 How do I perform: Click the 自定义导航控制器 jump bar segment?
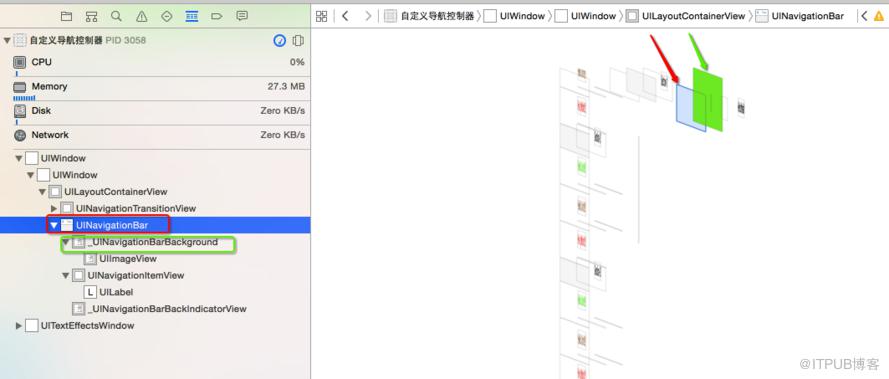coord(430,16)
